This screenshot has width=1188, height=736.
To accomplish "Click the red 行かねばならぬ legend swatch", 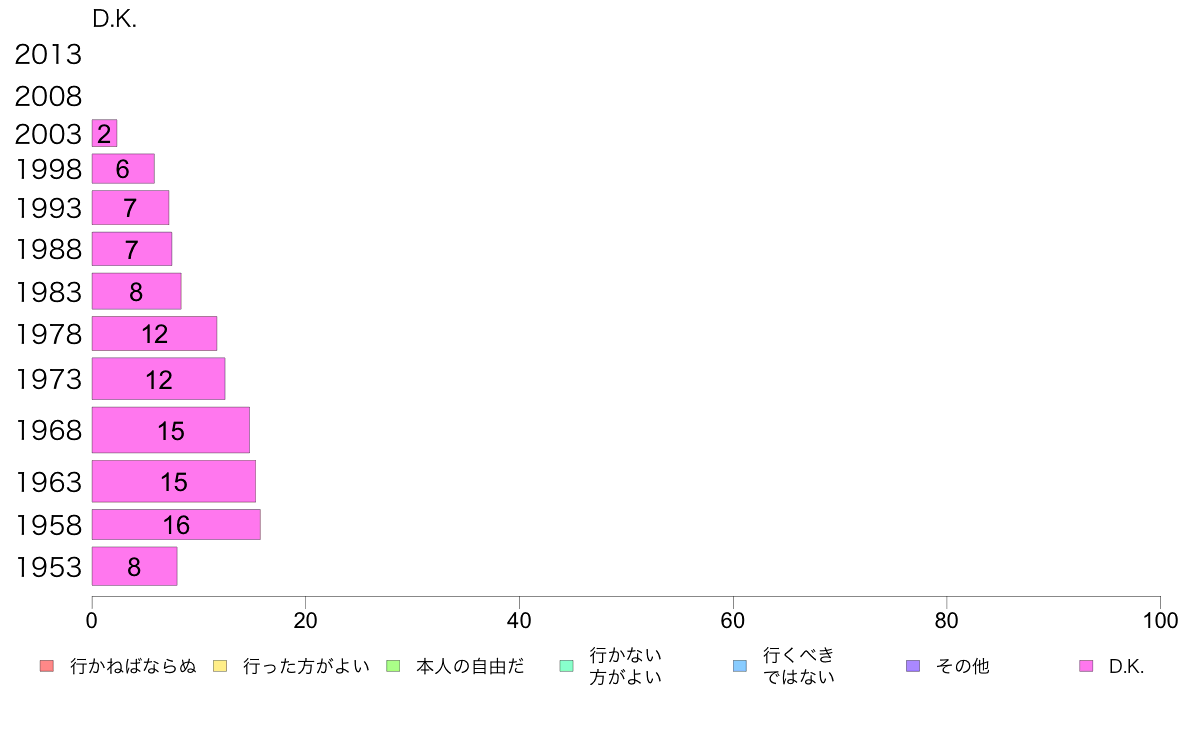I will click(x=47, y=666).
